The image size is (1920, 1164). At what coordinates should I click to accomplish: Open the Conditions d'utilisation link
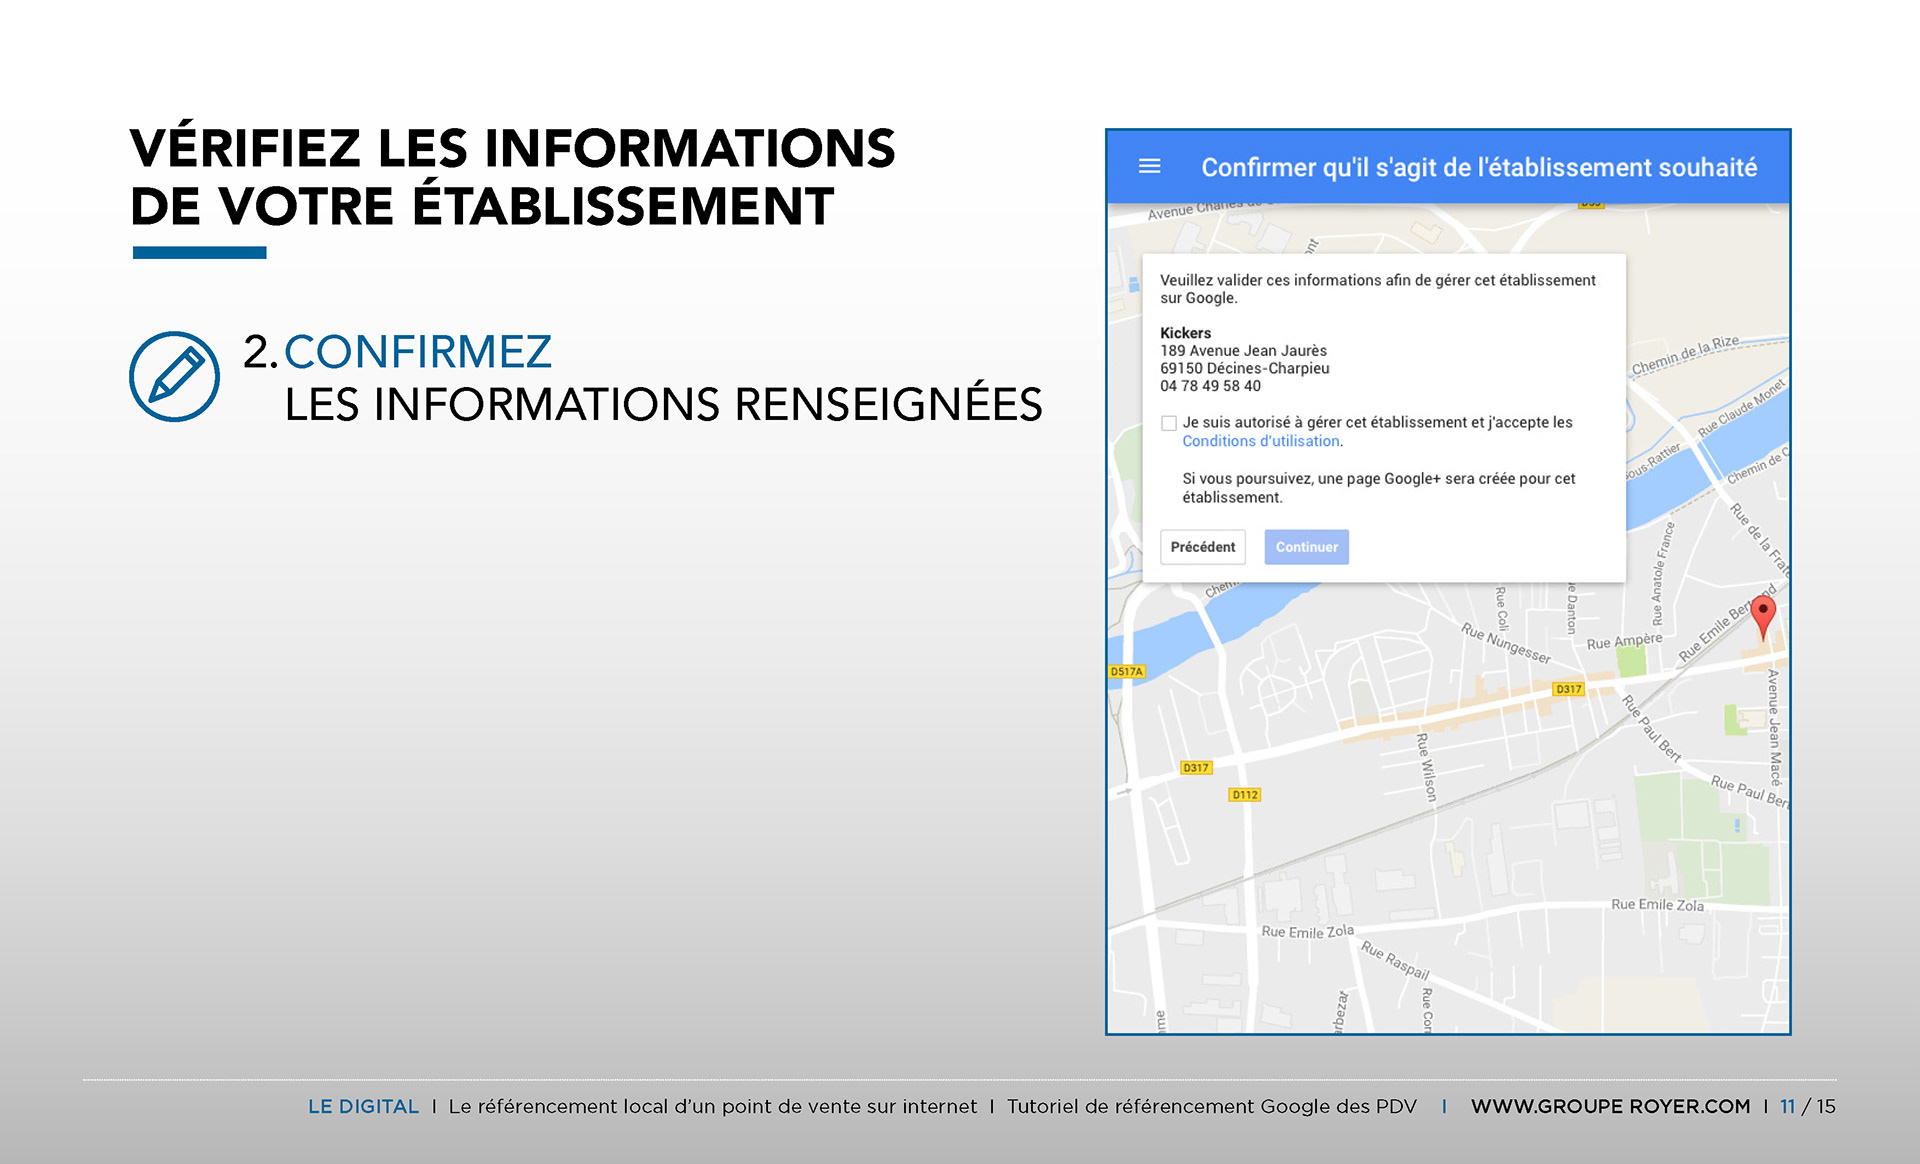1260,441
